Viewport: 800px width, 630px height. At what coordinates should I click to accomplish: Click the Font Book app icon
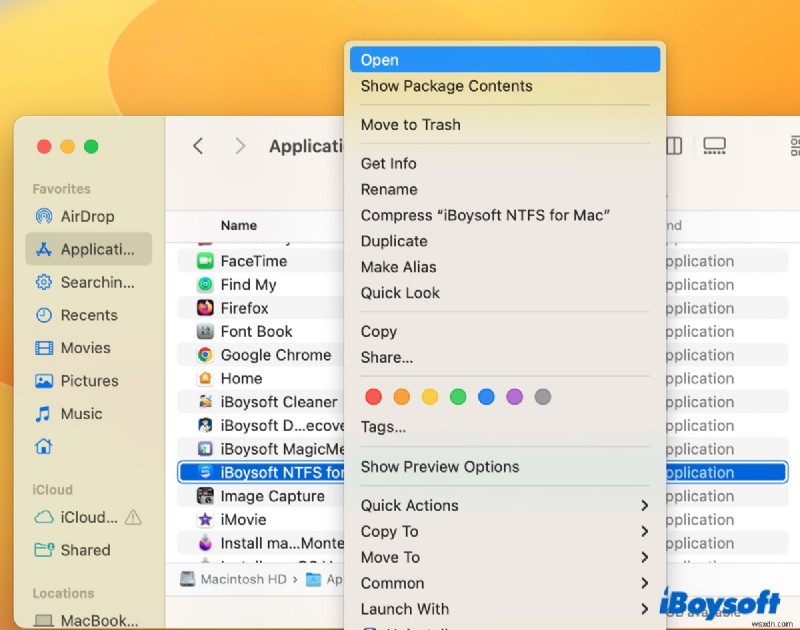click(x=205, y=332)
